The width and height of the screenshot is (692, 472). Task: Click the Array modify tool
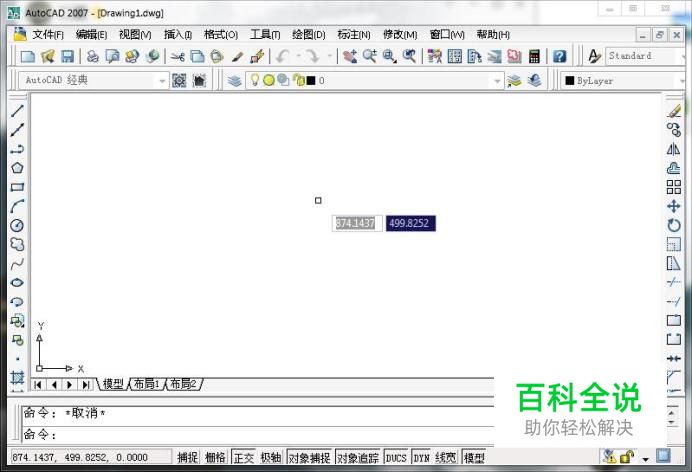[673, 187]
